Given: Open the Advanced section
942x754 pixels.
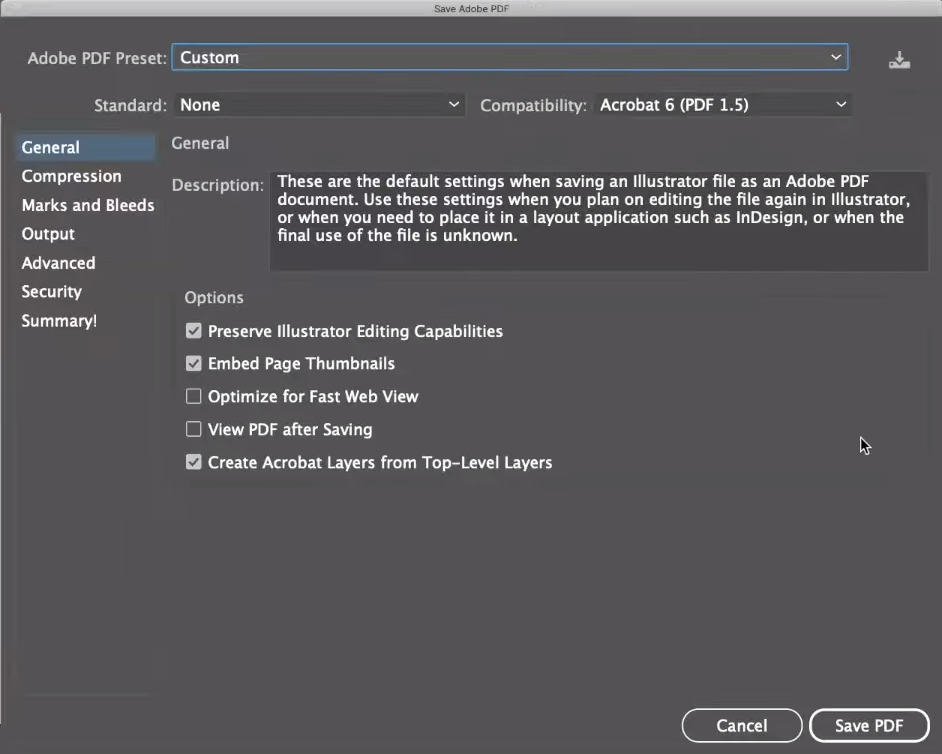Looking at the screenshot, I should pyautogui.click(x=58, y=263).
